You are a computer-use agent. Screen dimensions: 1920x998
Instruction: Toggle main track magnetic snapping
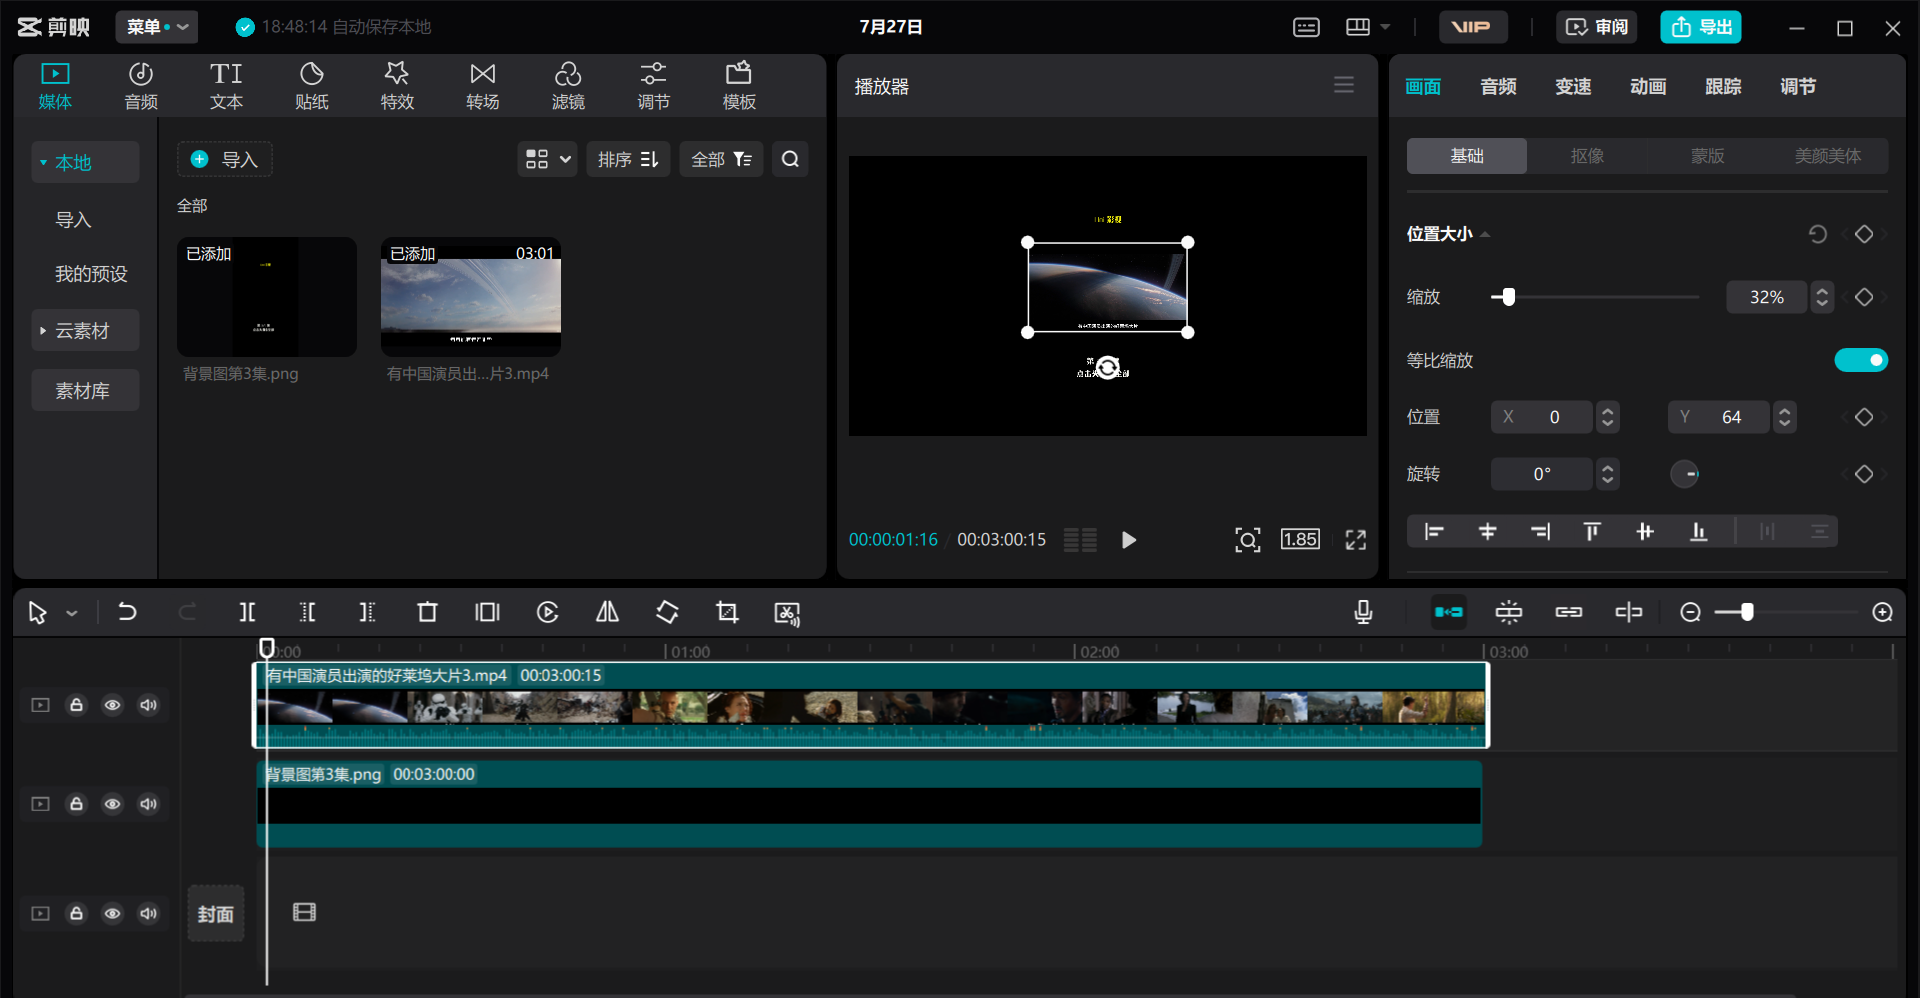click(1449, 612)
